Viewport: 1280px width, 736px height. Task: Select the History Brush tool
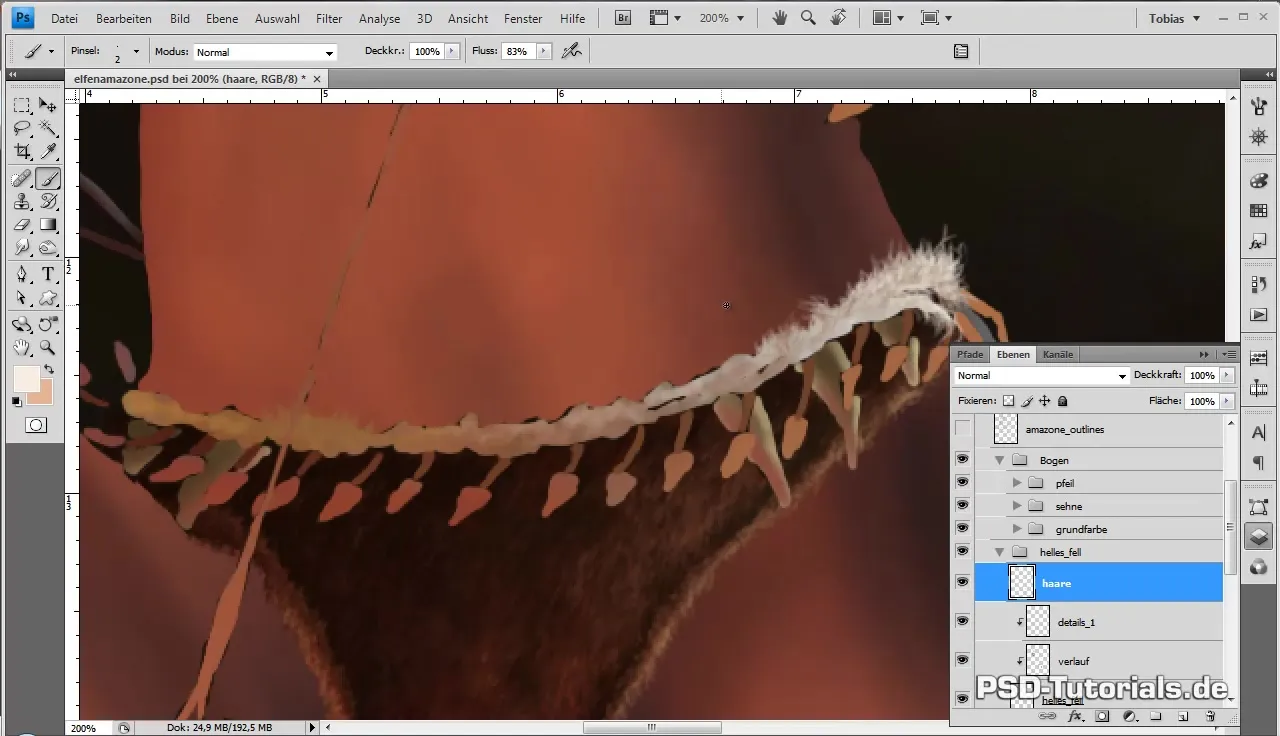[x=48, y=202]
